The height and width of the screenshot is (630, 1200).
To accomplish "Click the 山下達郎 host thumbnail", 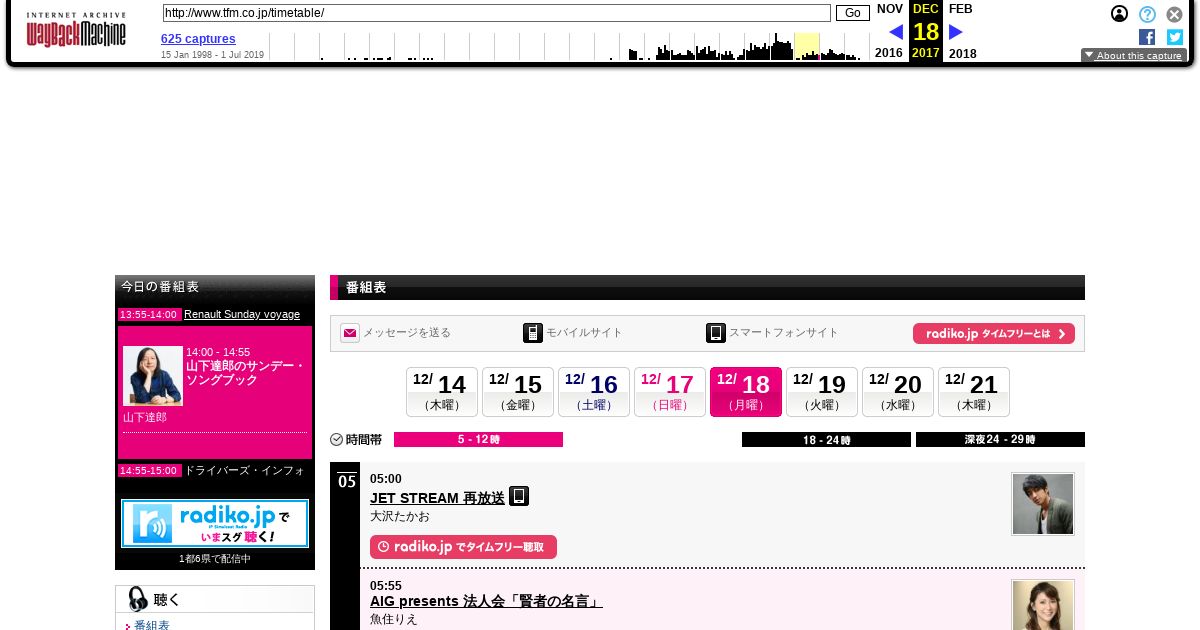I will tap(153, 376).
